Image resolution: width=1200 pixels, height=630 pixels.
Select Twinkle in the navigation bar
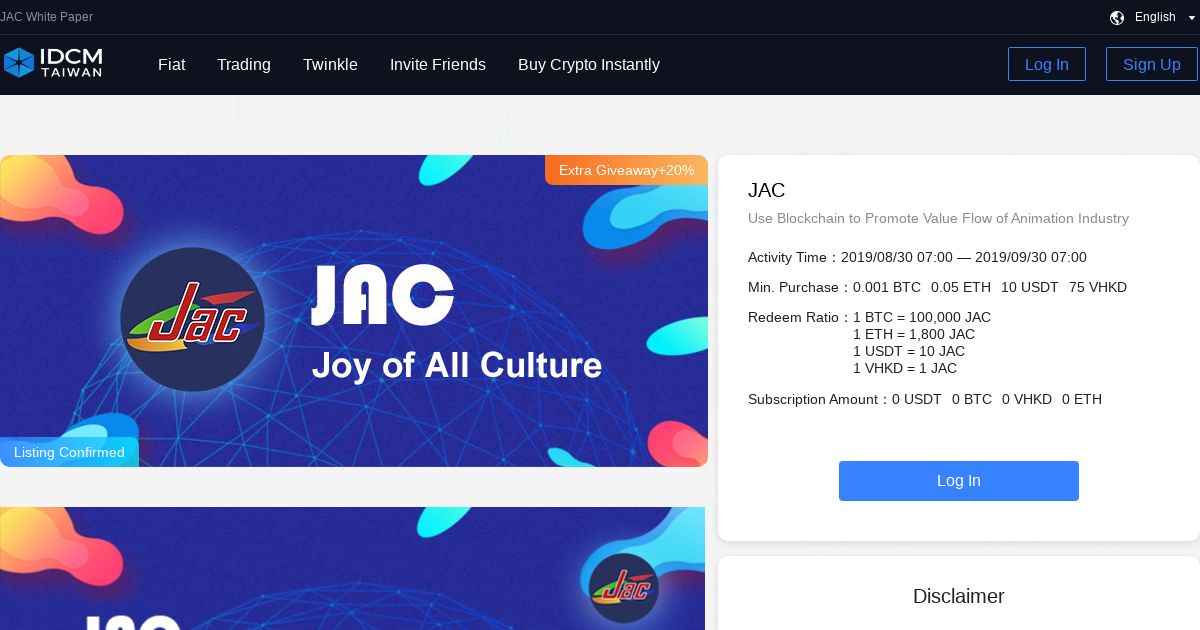[x=330, y=64]
